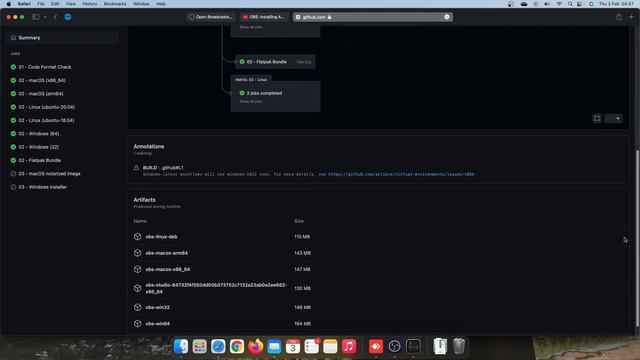Switch to the OBS Installing YouTube tab
The height and width of the screenshot is (360, 640).
click(264, 17)
